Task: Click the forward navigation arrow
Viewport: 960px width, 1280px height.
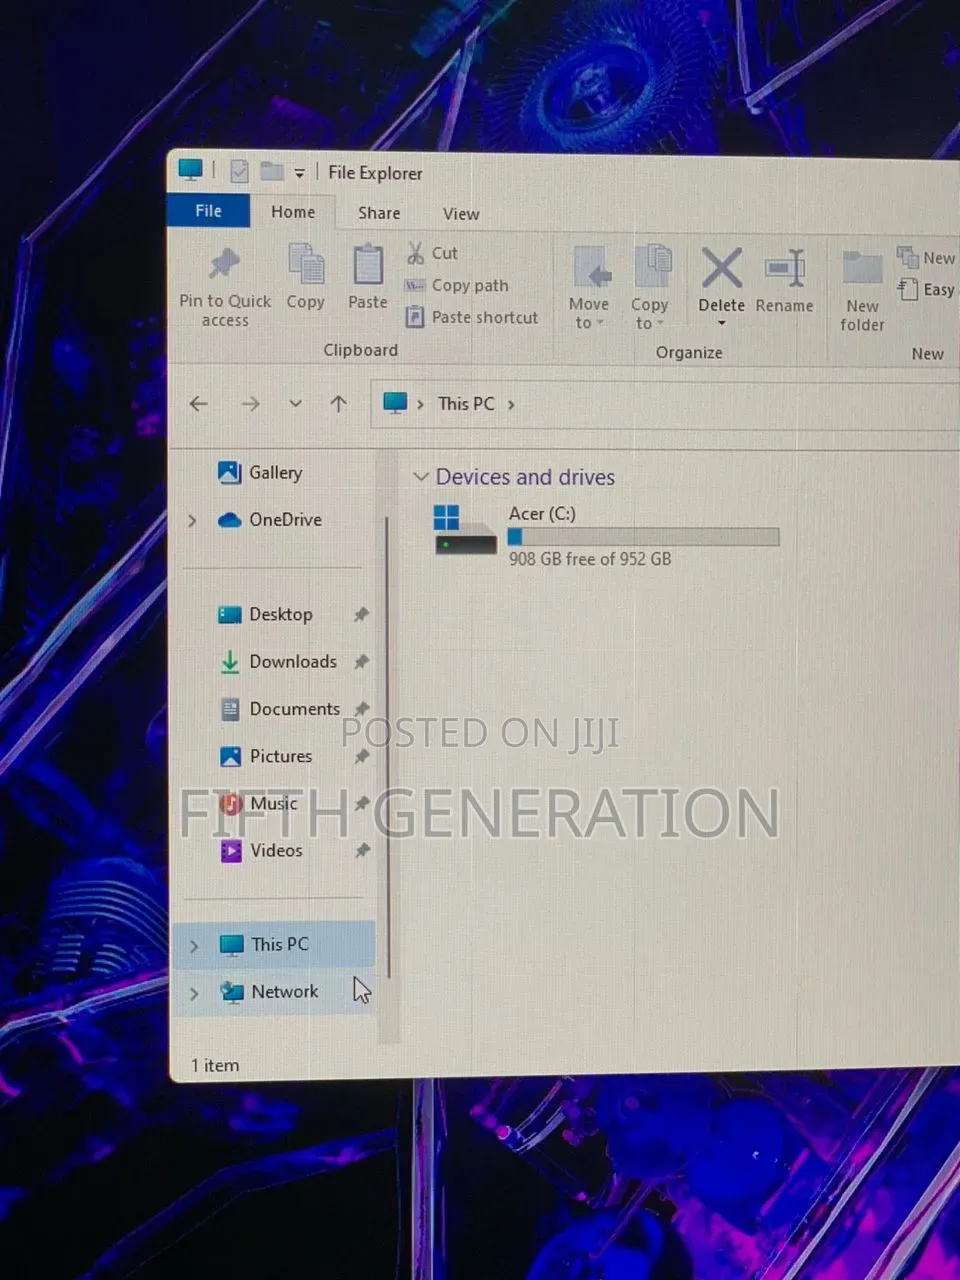Action: tap(250, 404)
